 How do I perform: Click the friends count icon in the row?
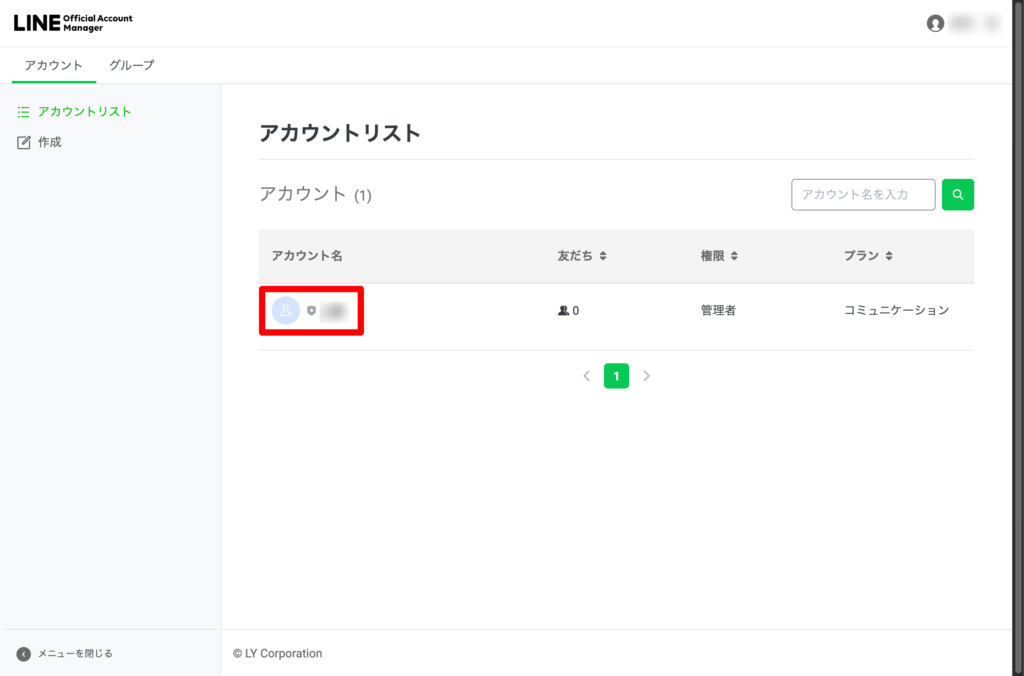click(x=563, y=311)
